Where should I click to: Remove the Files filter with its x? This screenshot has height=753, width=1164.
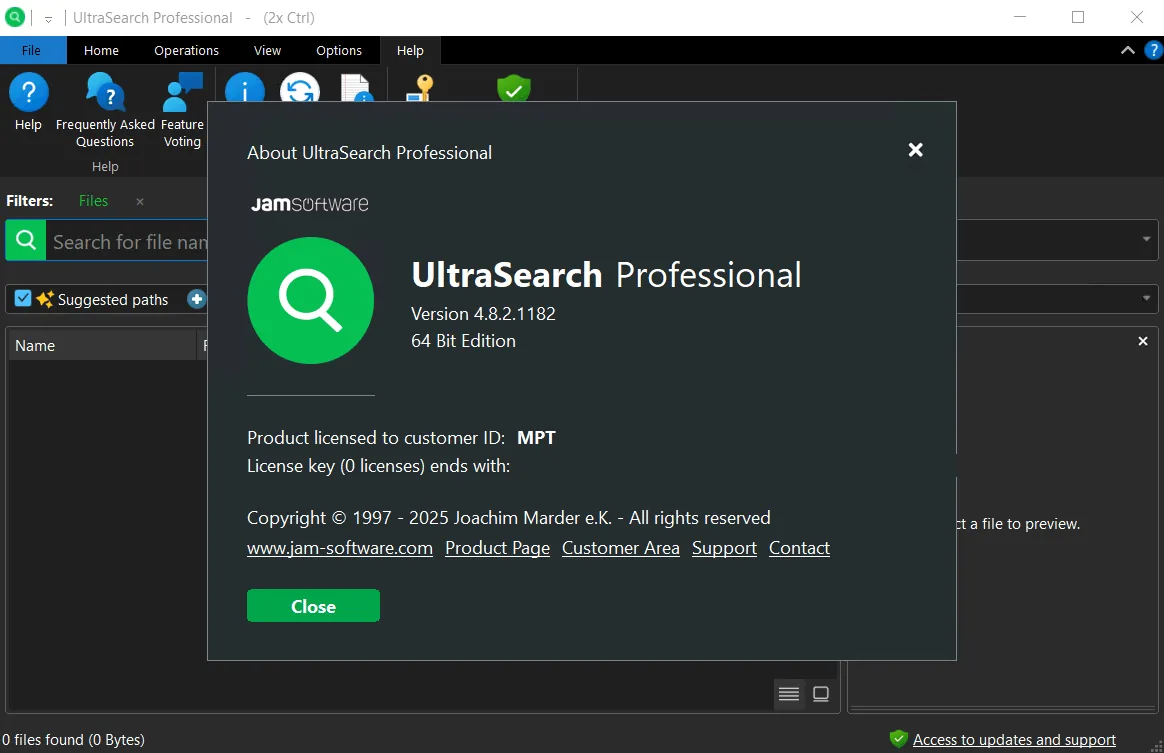click(140, 201)
